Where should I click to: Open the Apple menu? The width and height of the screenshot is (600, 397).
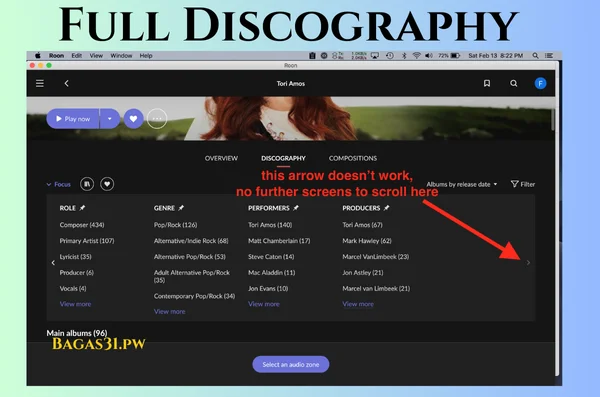pyautogui.click(x=38, y=56)
